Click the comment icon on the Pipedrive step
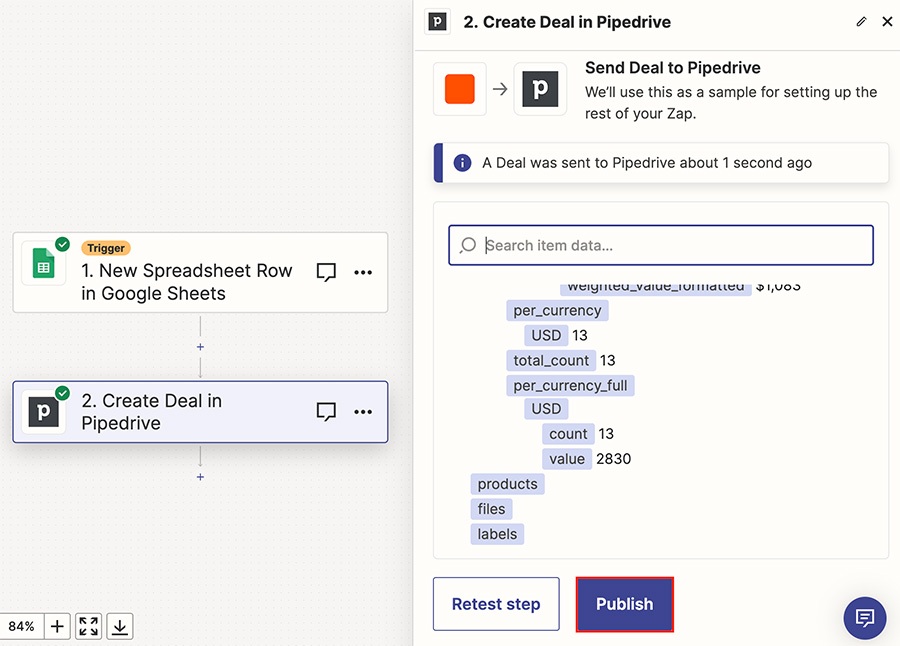 click(326, 412)
